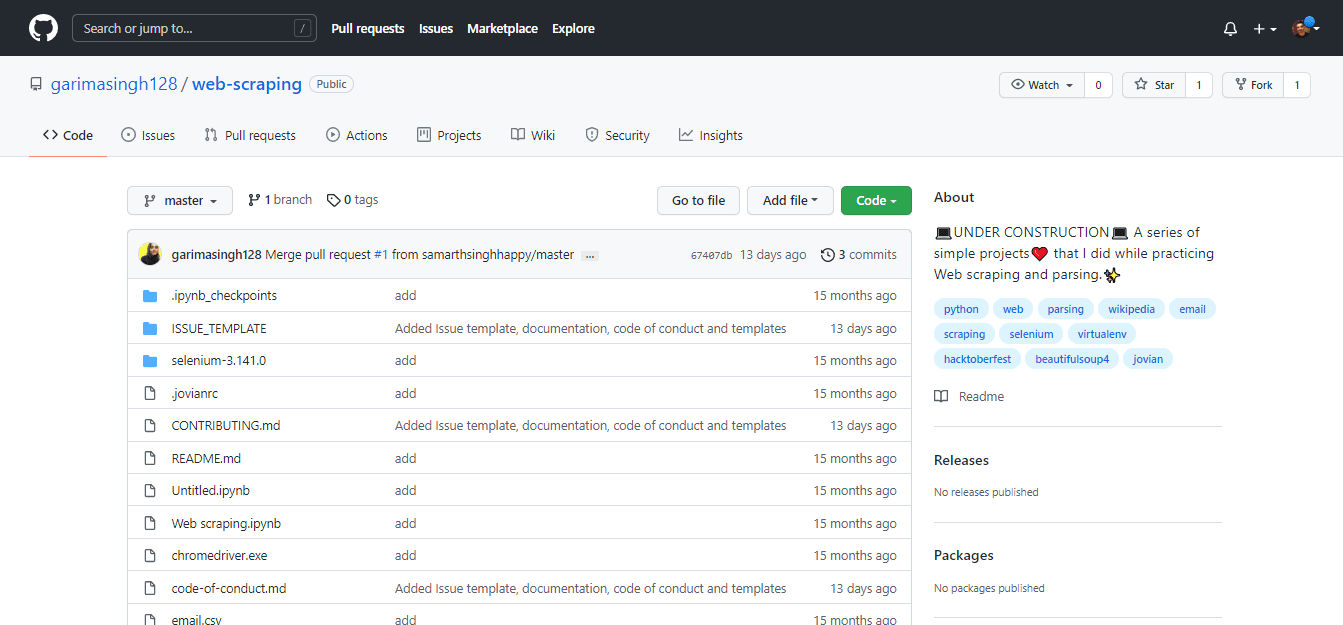Screen dimensions: 1343x625
Task: Click the commit history clock icon
Action: pyautogui.click(x=827, y=255)
